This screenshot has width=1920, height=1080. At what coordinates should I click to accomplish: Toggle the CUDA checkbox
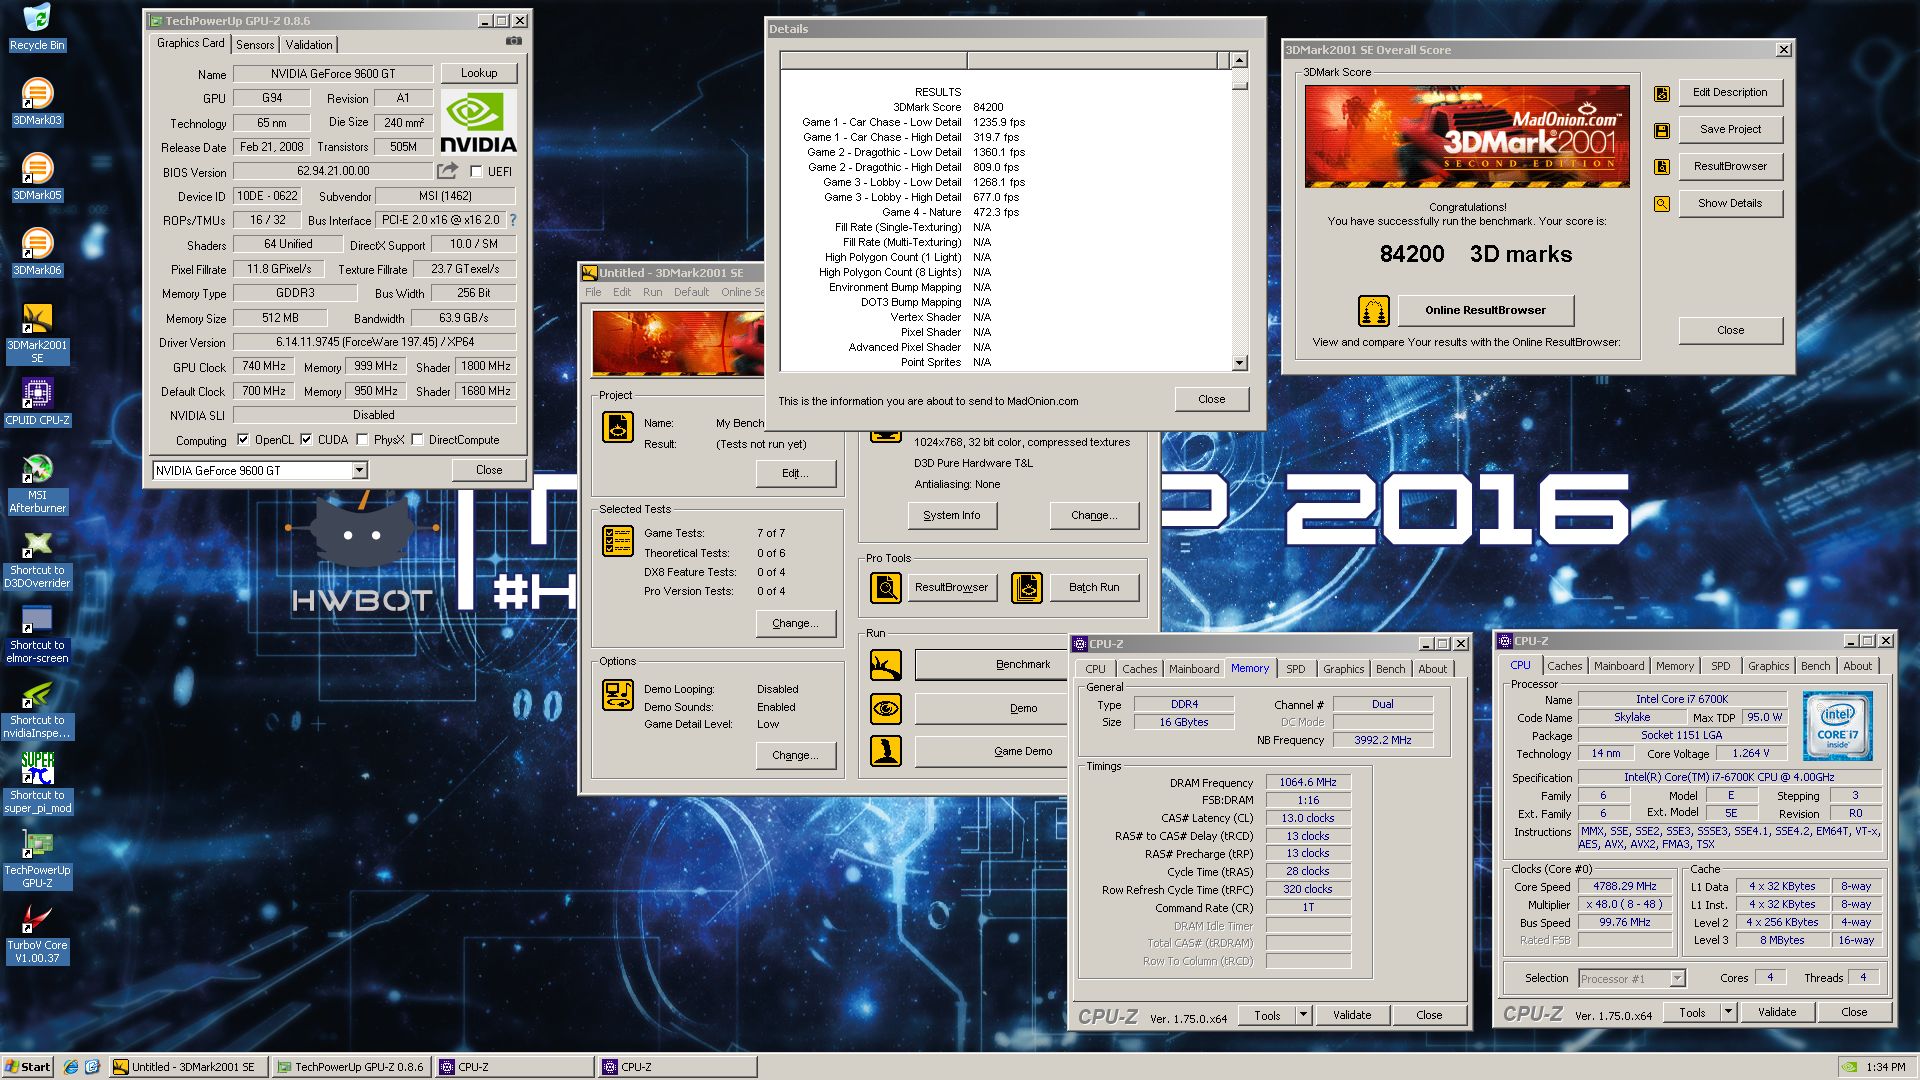click(306, 440)
